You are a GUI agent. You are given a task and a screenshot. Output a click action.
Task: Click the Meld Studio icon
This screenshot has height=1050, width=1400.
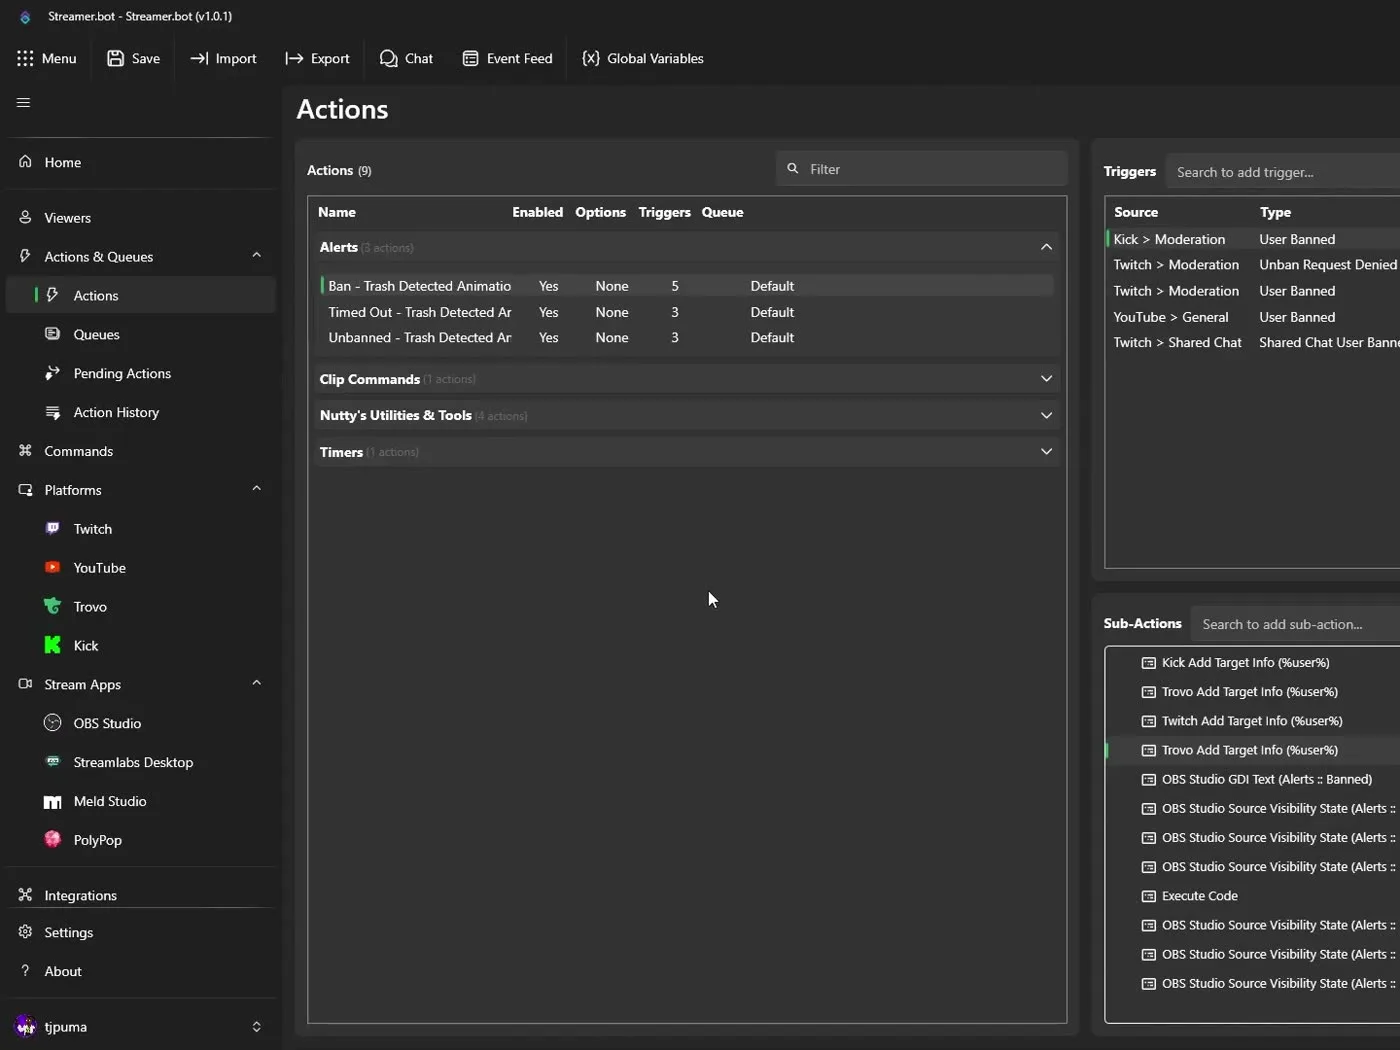(x=53, y=801)
